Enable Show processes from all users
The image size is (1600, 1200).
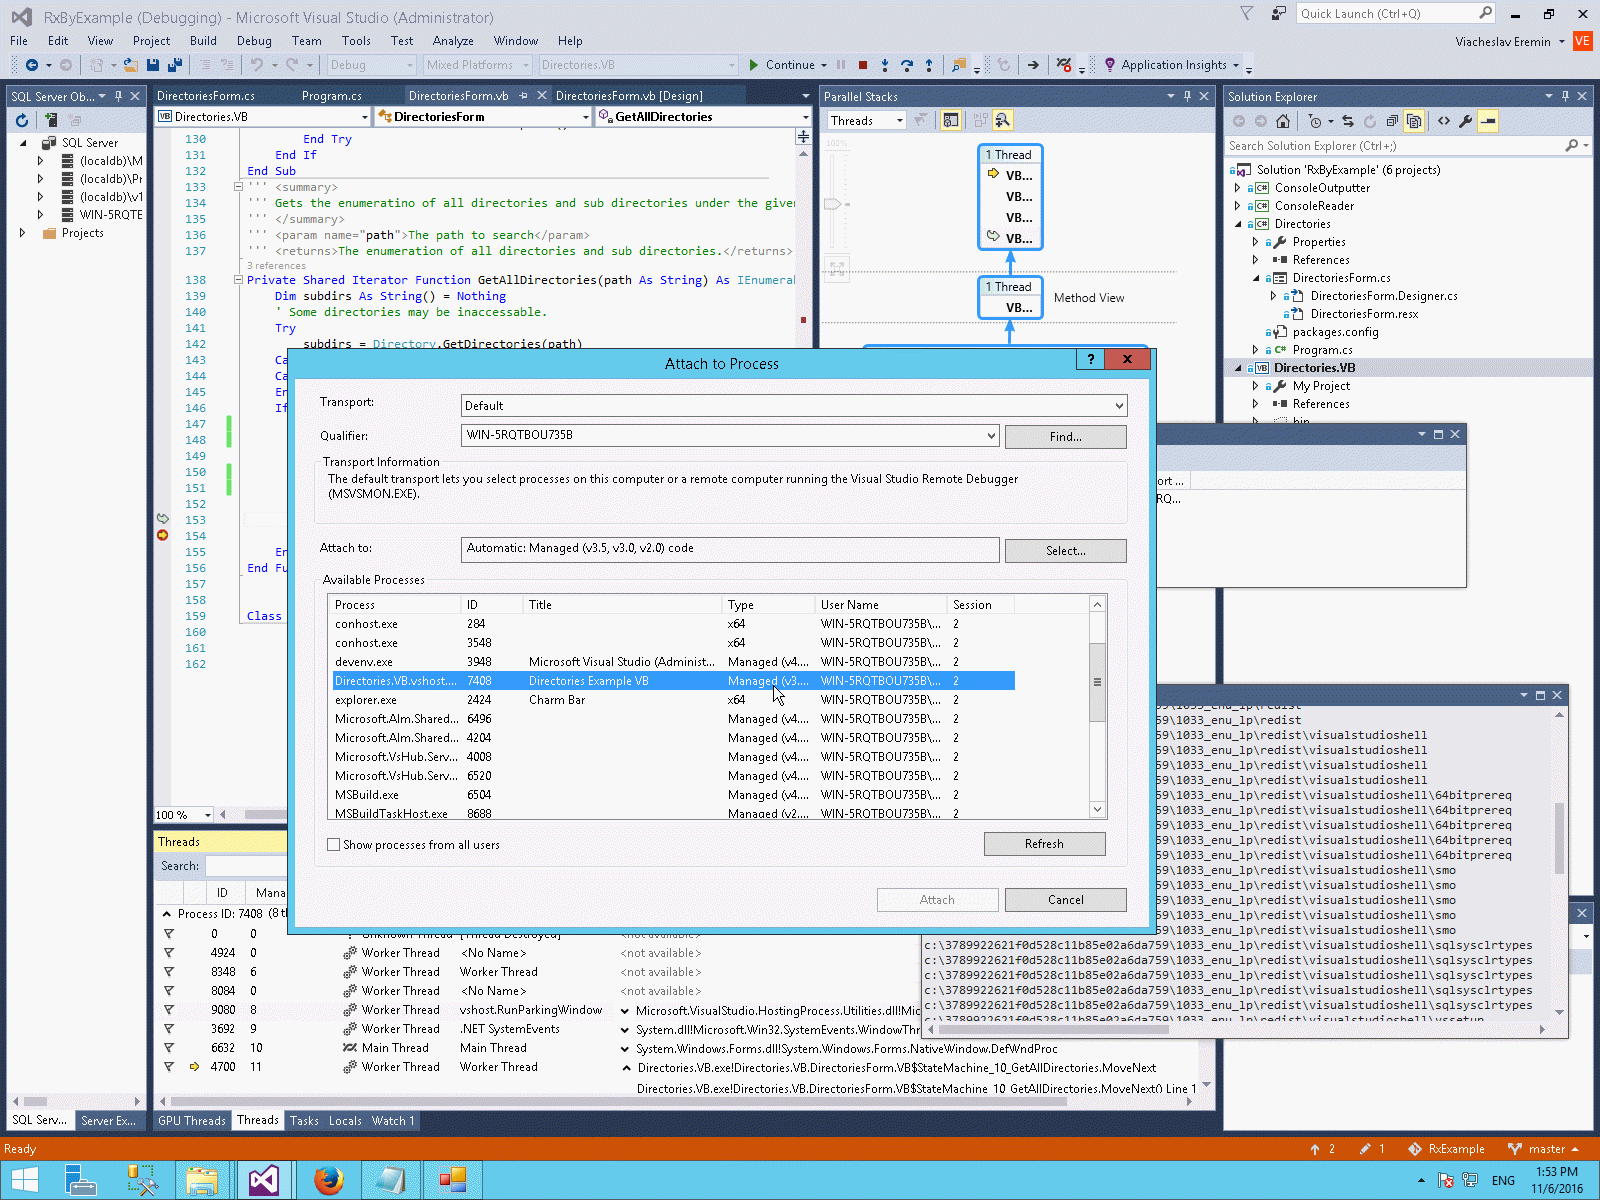(334, 845)
